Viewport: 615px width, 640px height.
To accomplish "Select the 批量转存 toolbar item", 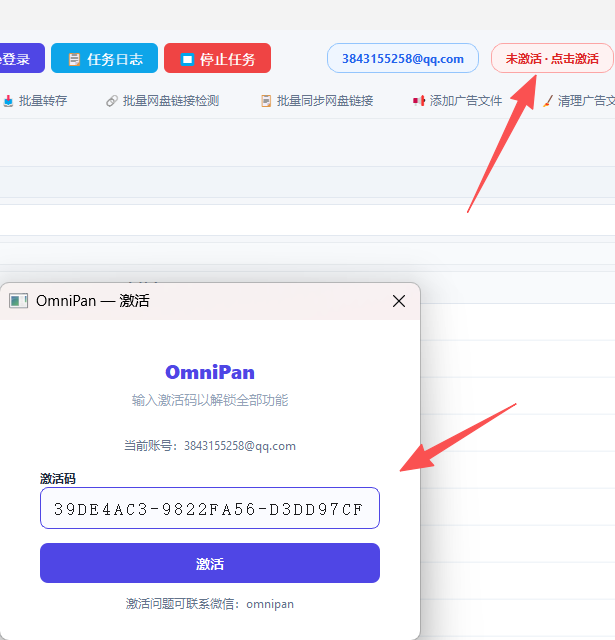I will (x=35, y=100).
